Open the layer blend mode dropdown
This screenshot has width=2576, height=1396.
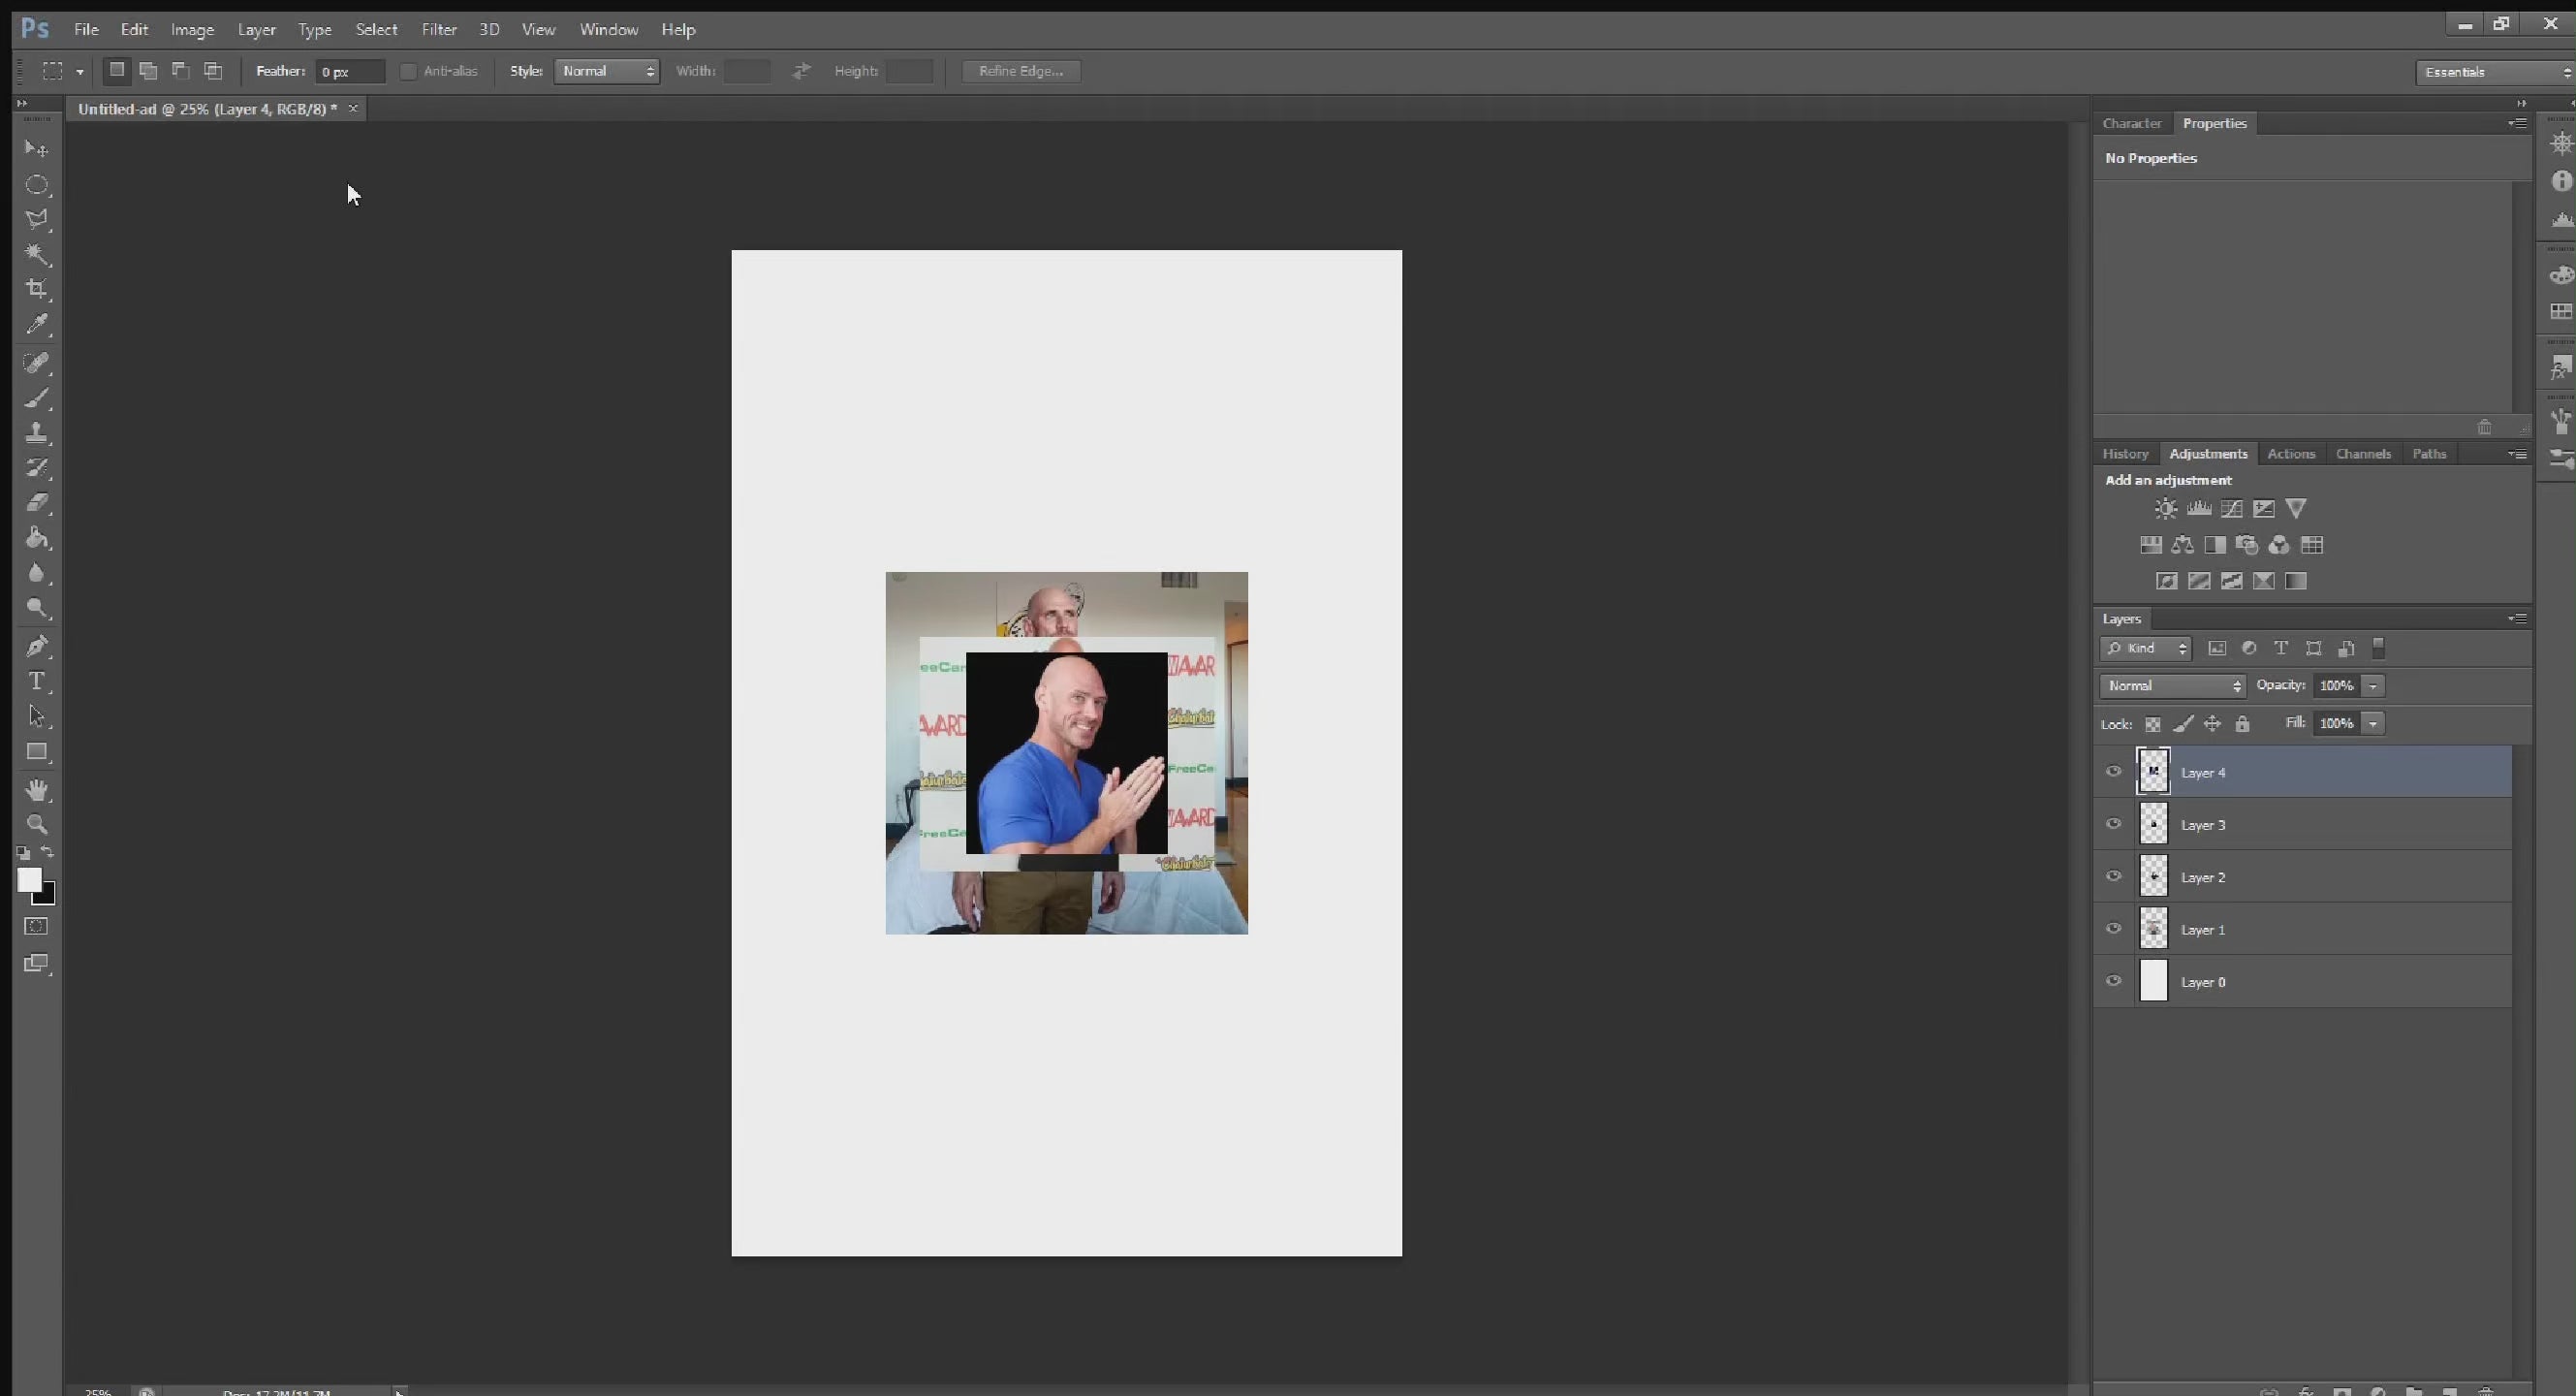2172,686
